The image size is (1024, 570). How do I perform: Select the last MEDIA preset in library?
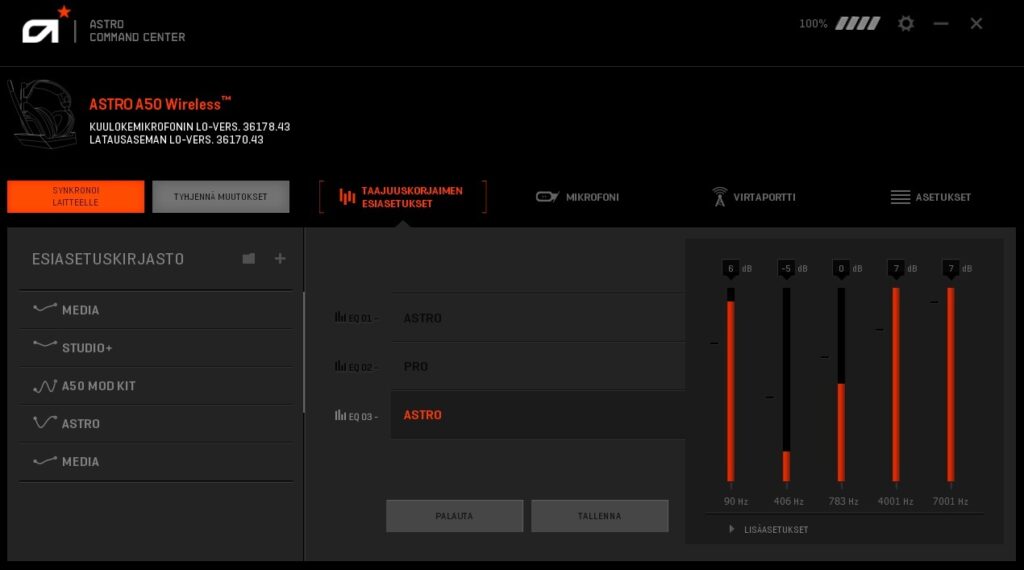pos(156,462)
